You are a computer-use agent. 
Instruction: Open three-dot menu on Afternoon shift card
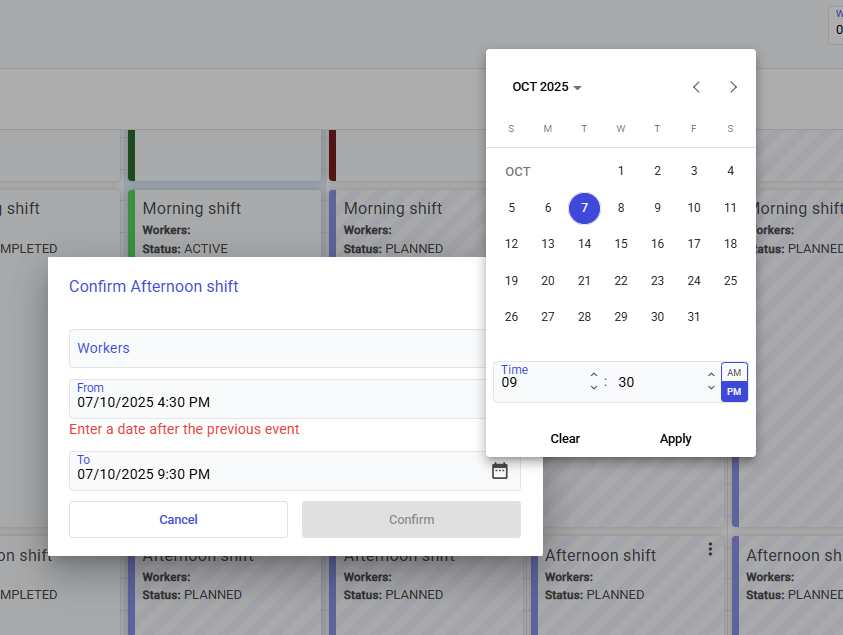click(710, 549)
